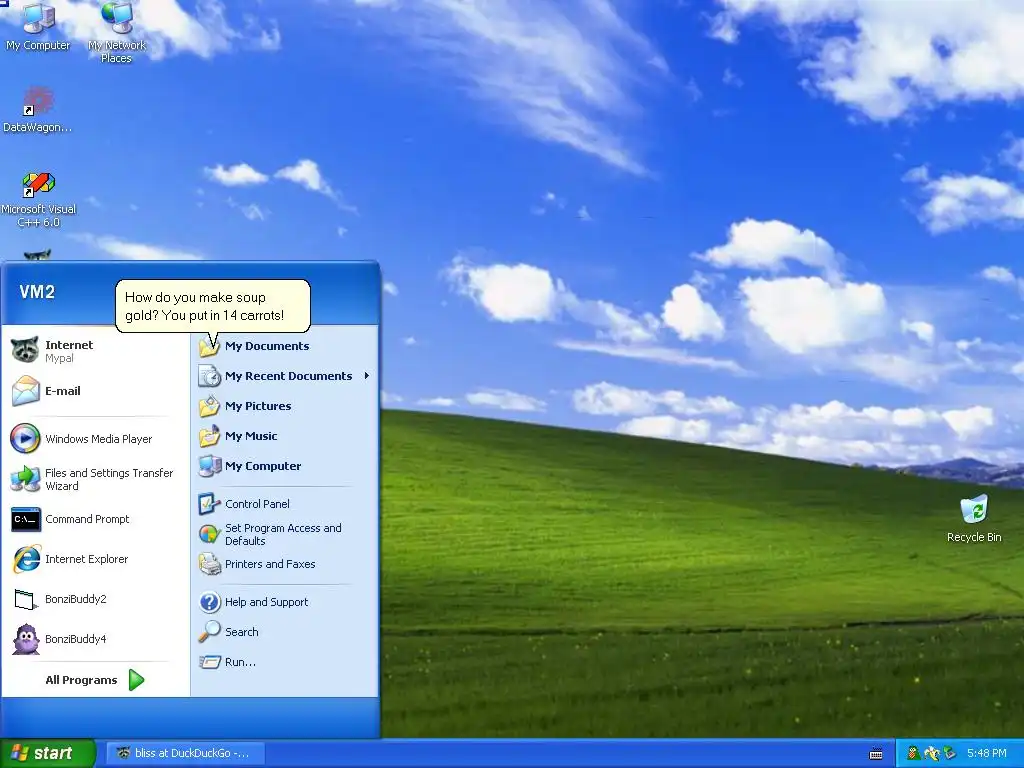The height and width of the screenshot is (768, 1024).
Task: Click the green start button
Action: coord(48,753)
